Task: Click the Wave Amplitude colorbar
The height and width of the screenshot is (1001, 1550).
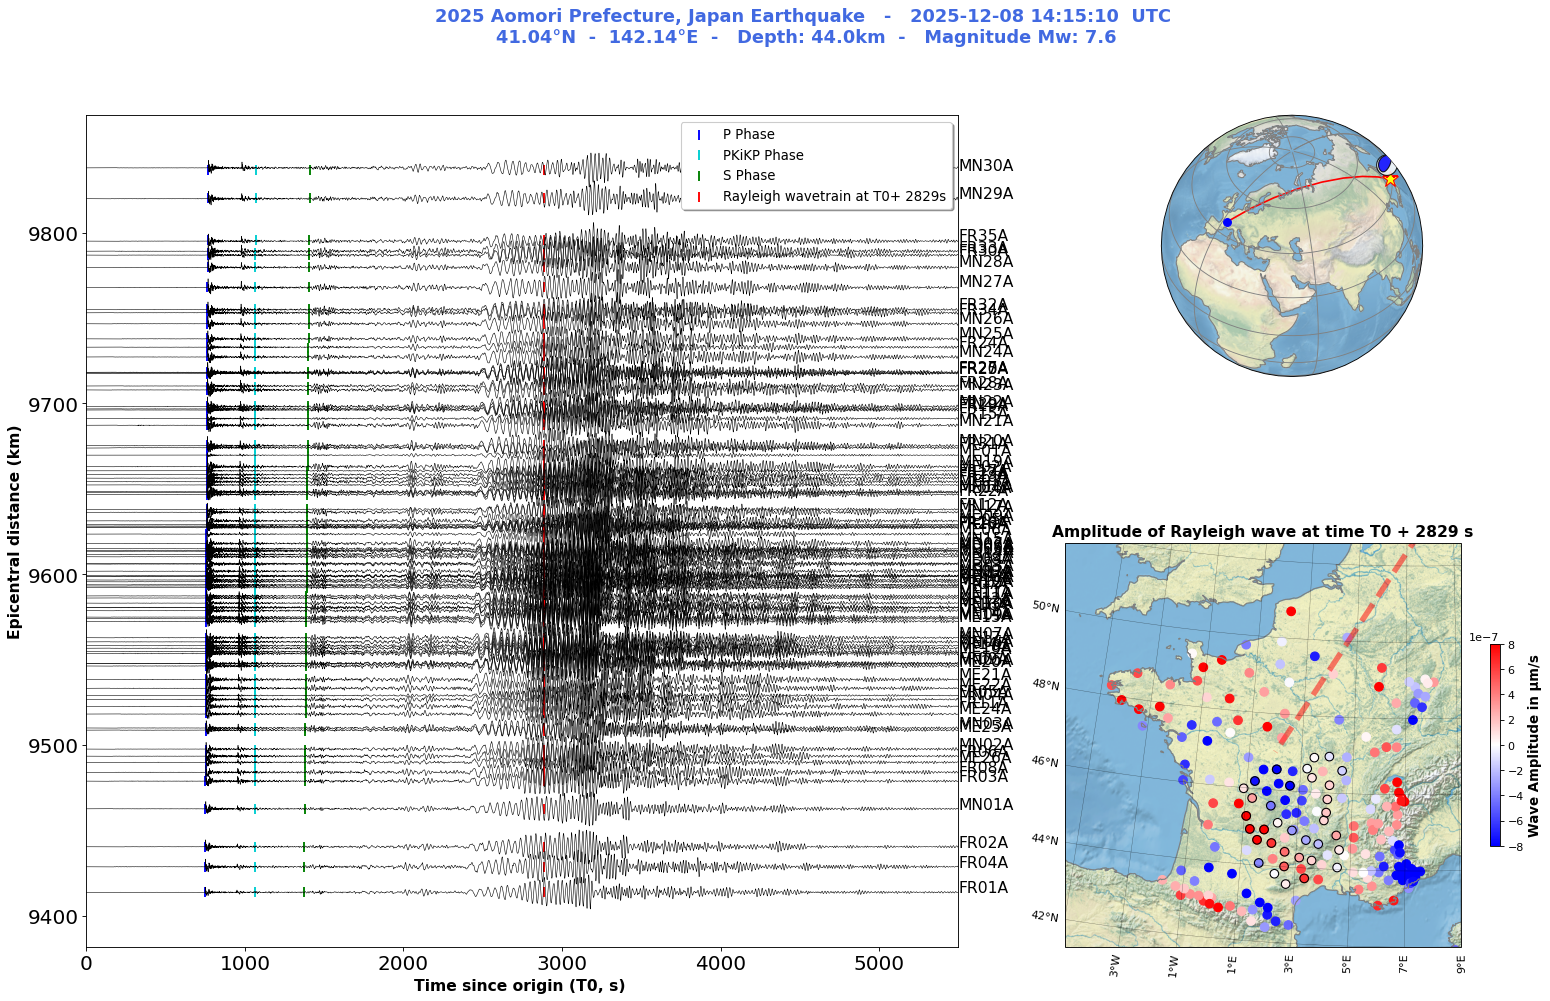Action: coord(1495,745)
